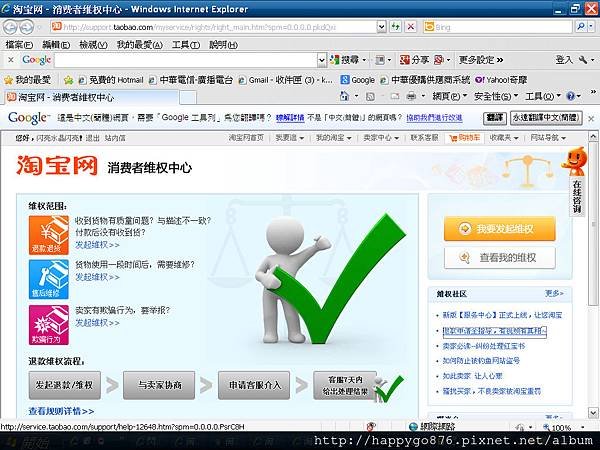Click the Refresh page icon
The image size is (600, 450).
396,27
